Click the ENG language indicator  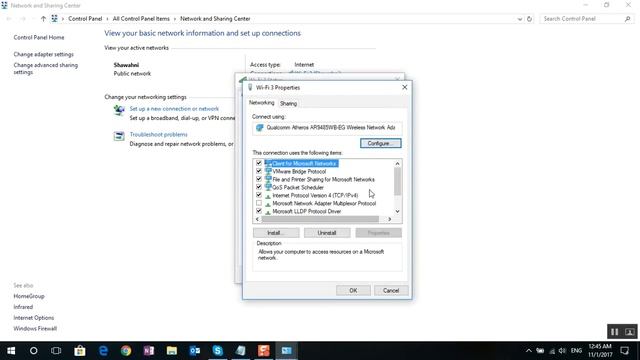coord(576,351)
